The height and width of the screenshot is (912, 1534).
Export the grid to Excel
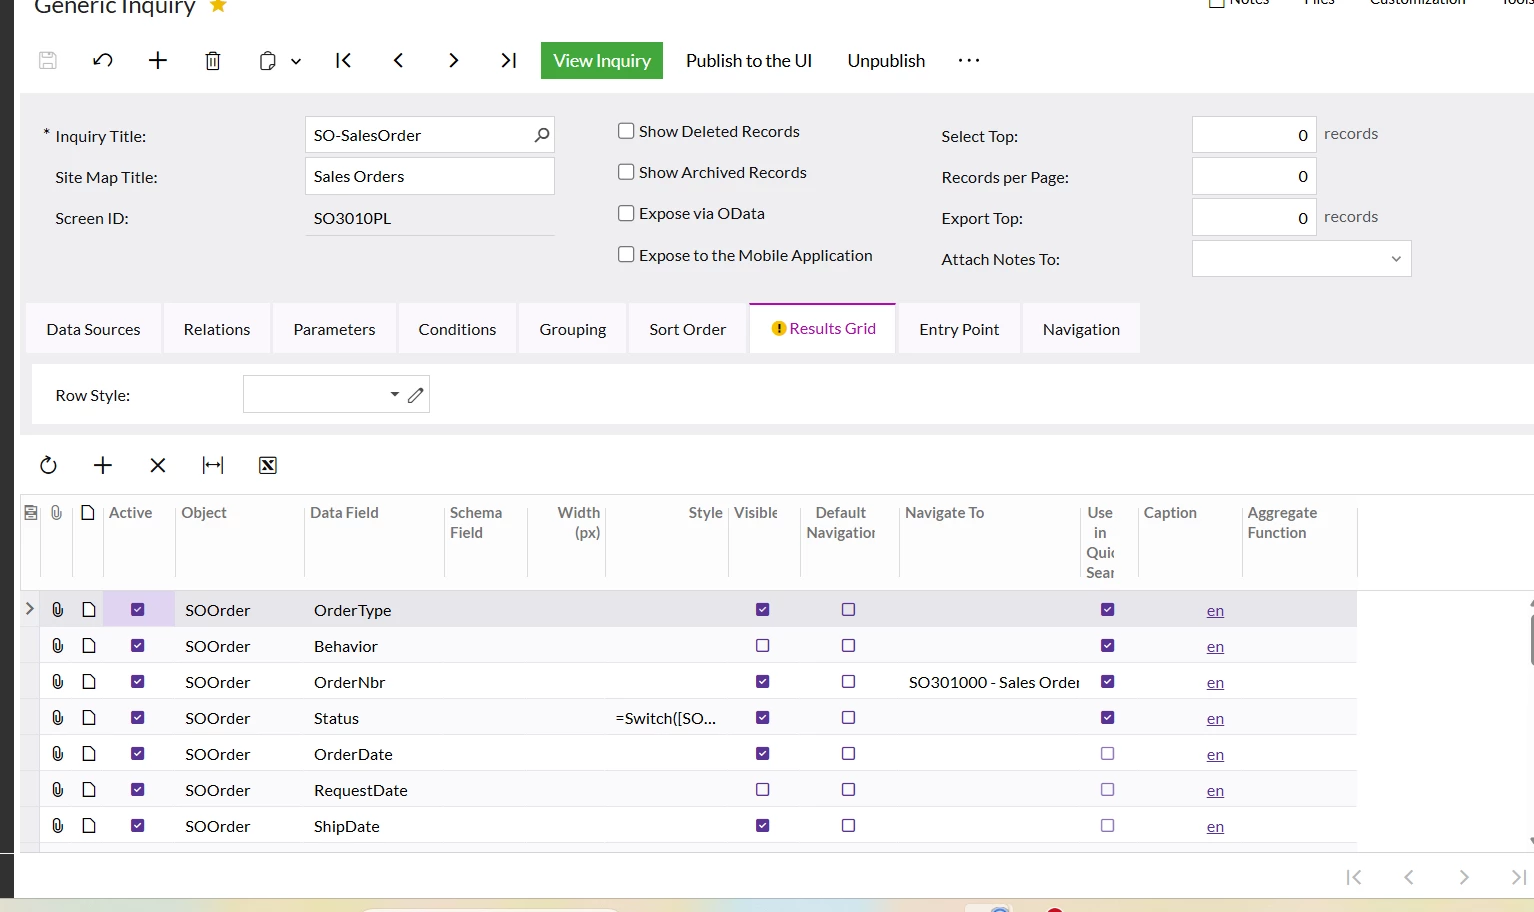coord(268,465)
